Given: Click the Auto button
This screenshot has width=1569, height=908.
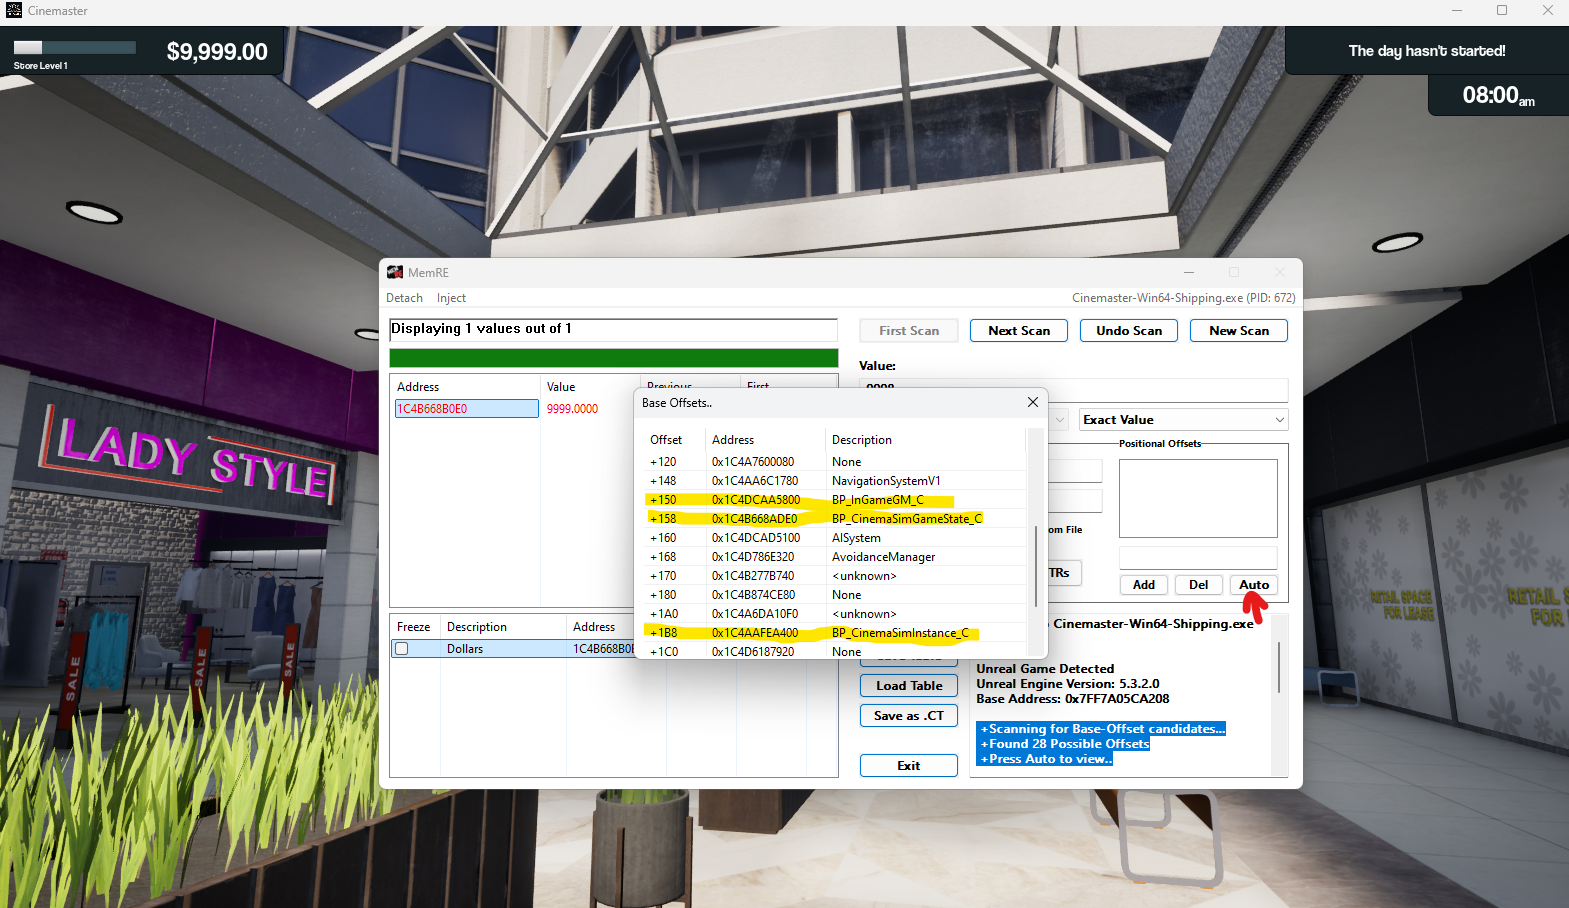Looking at the screenshot, I should click(x=1254, y=585).
